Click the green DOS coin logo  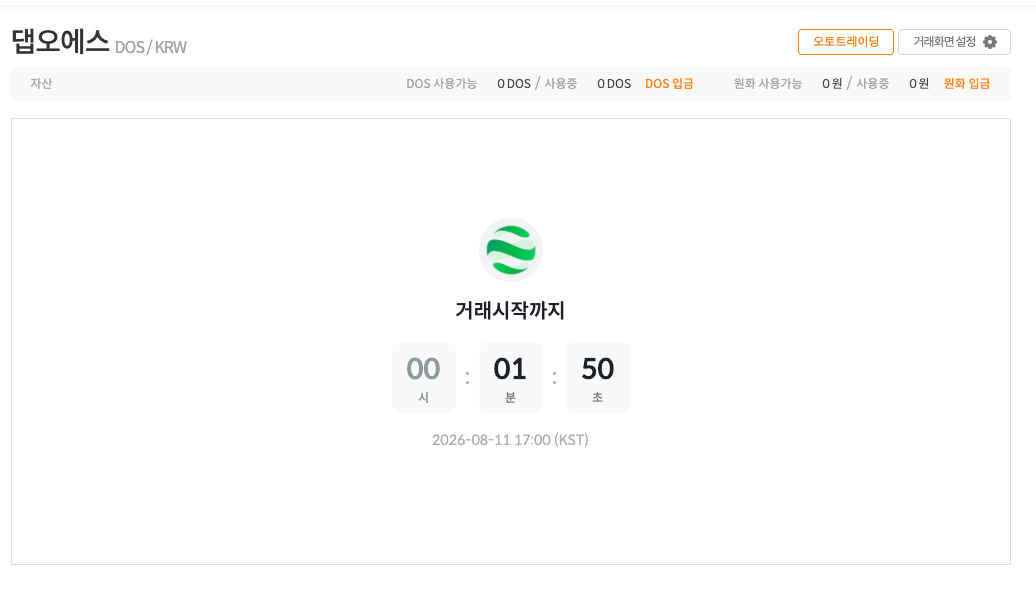tap(511, 250)
